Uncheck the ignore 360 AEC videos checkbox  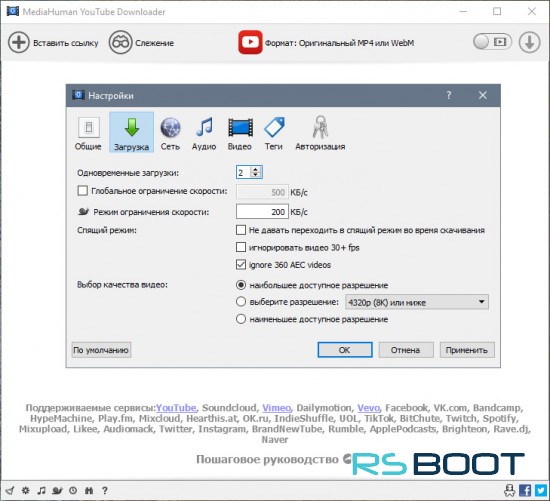coord(241,265)
